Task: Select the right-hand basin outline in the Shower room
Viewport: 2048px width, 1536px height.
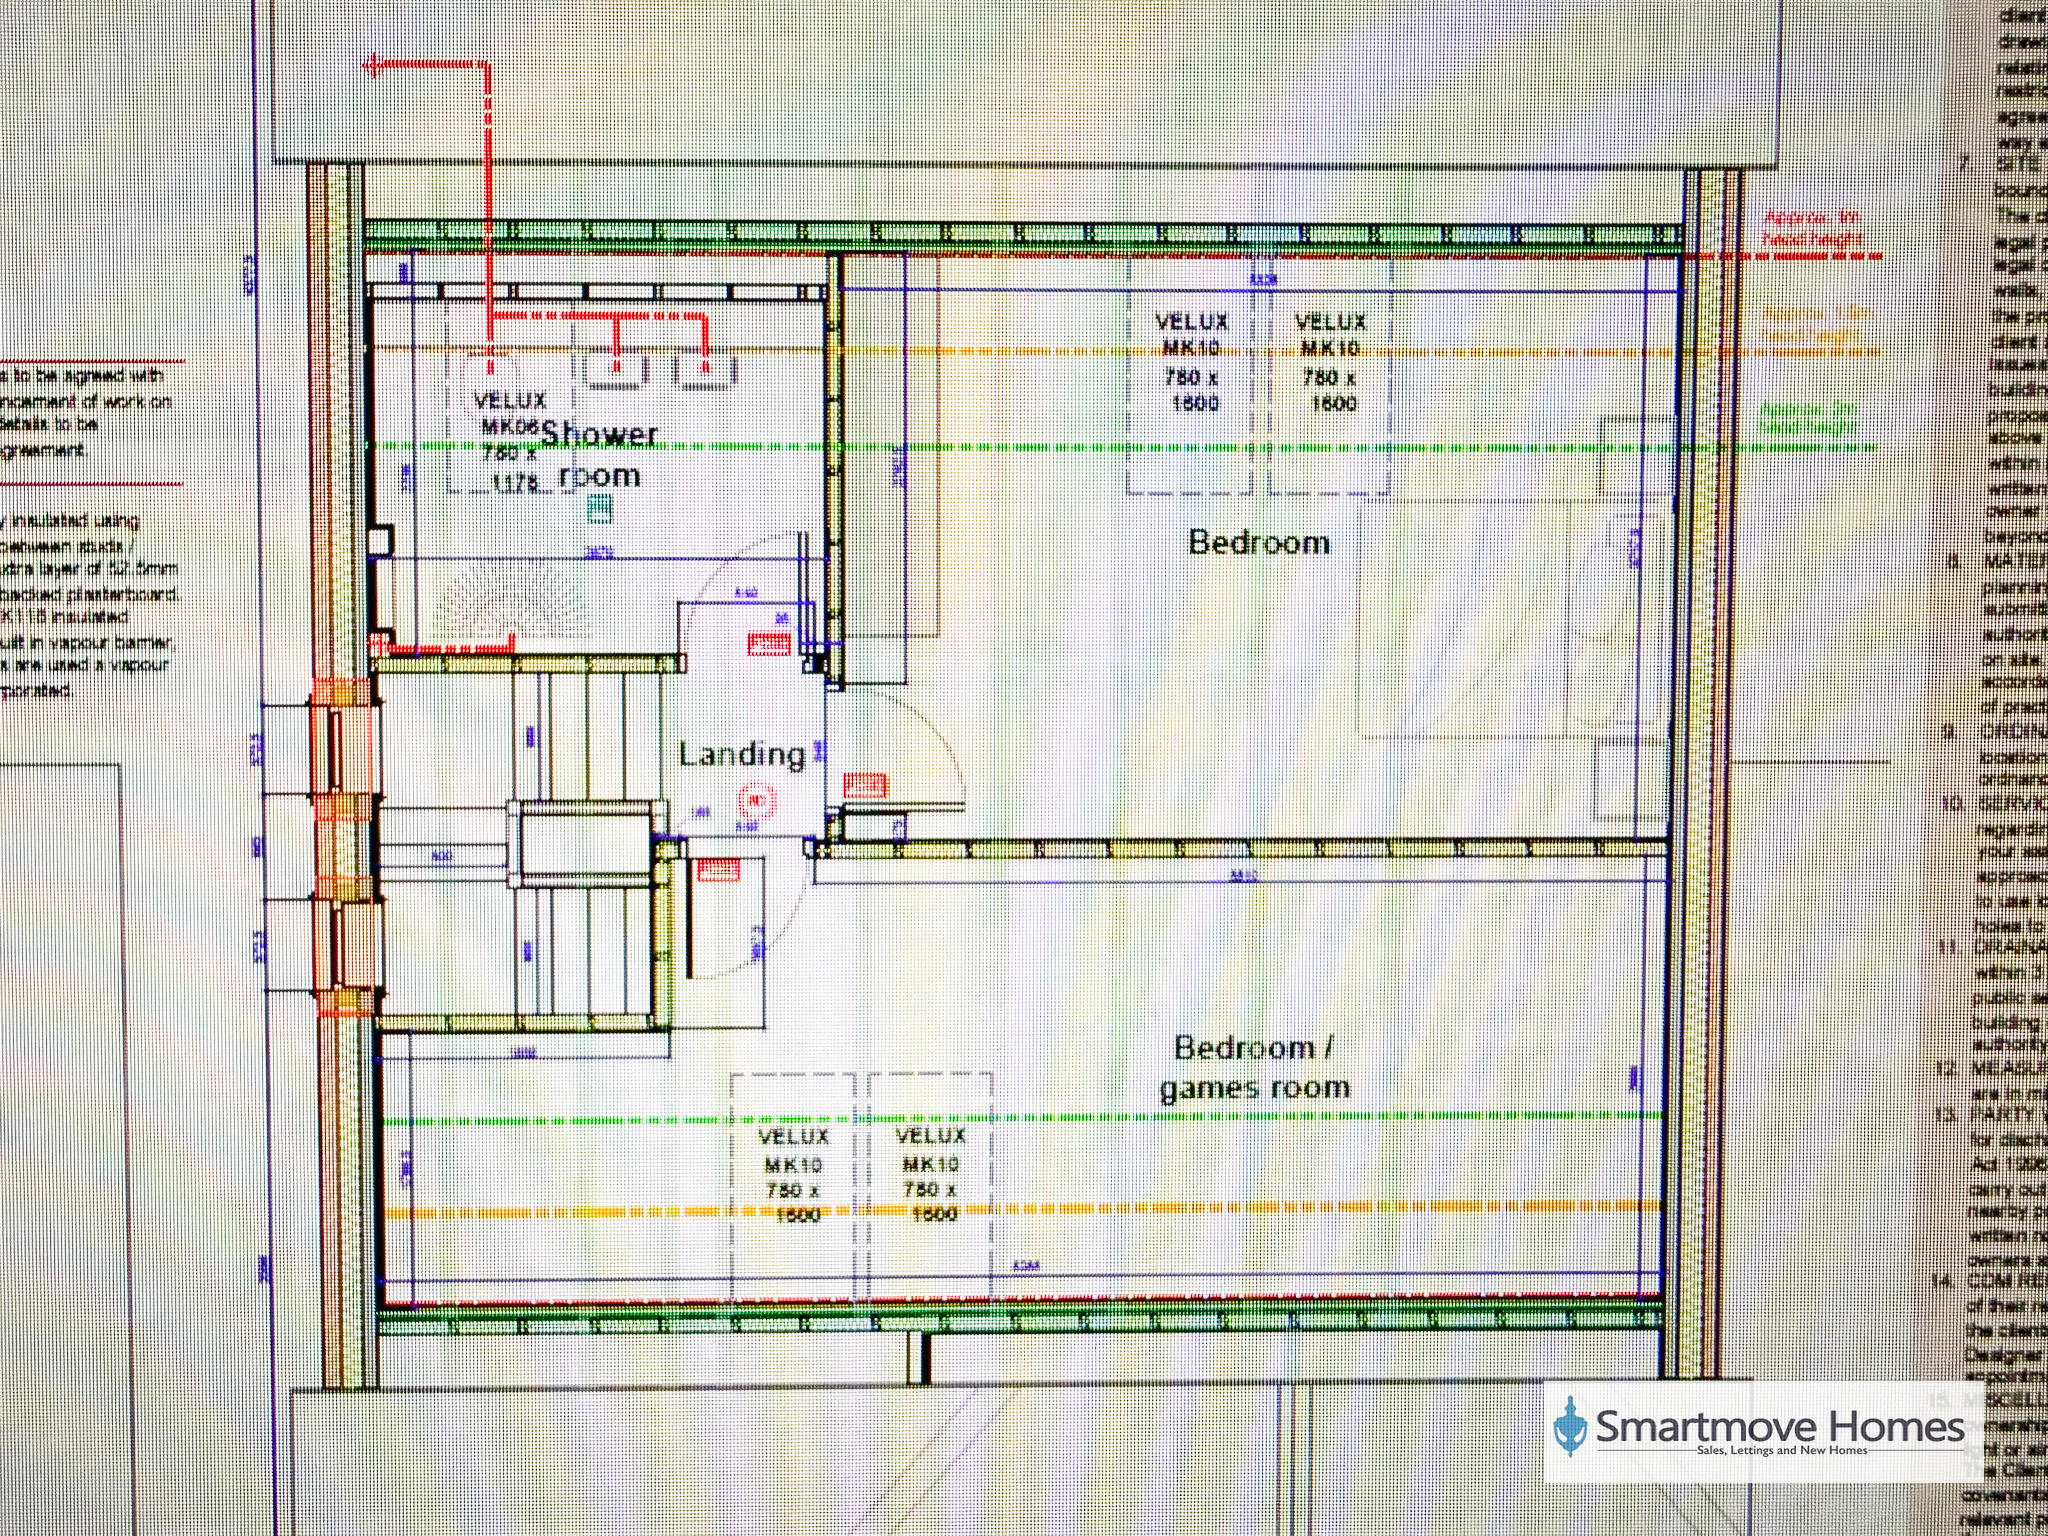Action: tap(706, 370)
